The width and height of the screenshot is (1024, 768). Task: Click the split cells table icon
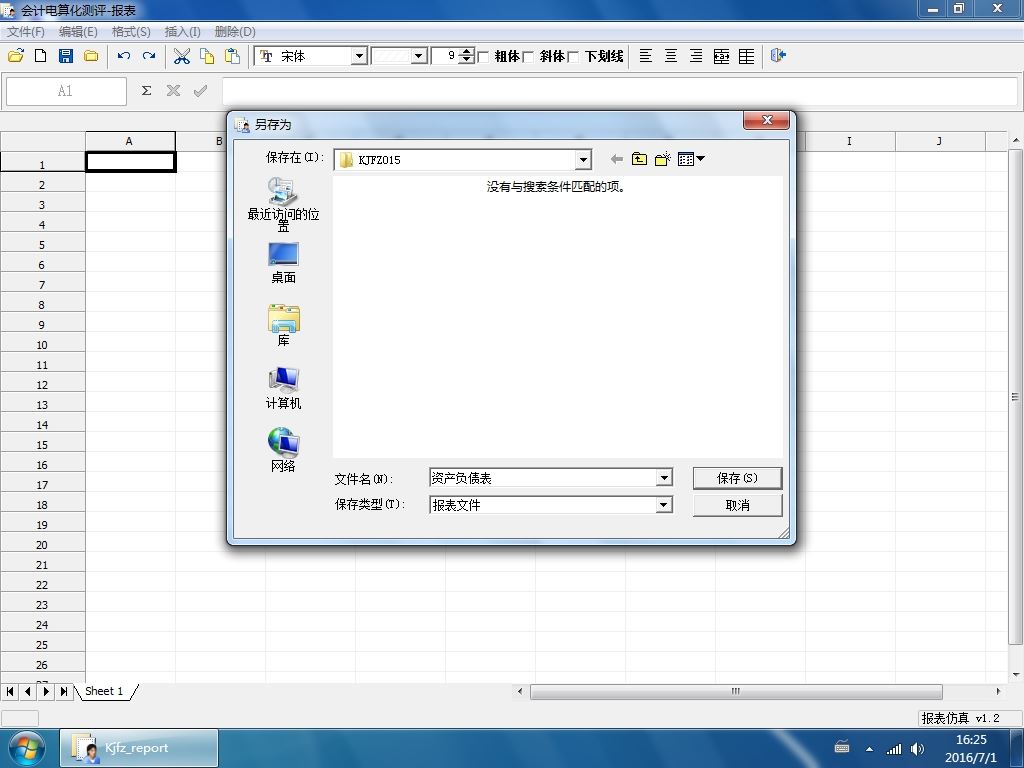point(746,56)
